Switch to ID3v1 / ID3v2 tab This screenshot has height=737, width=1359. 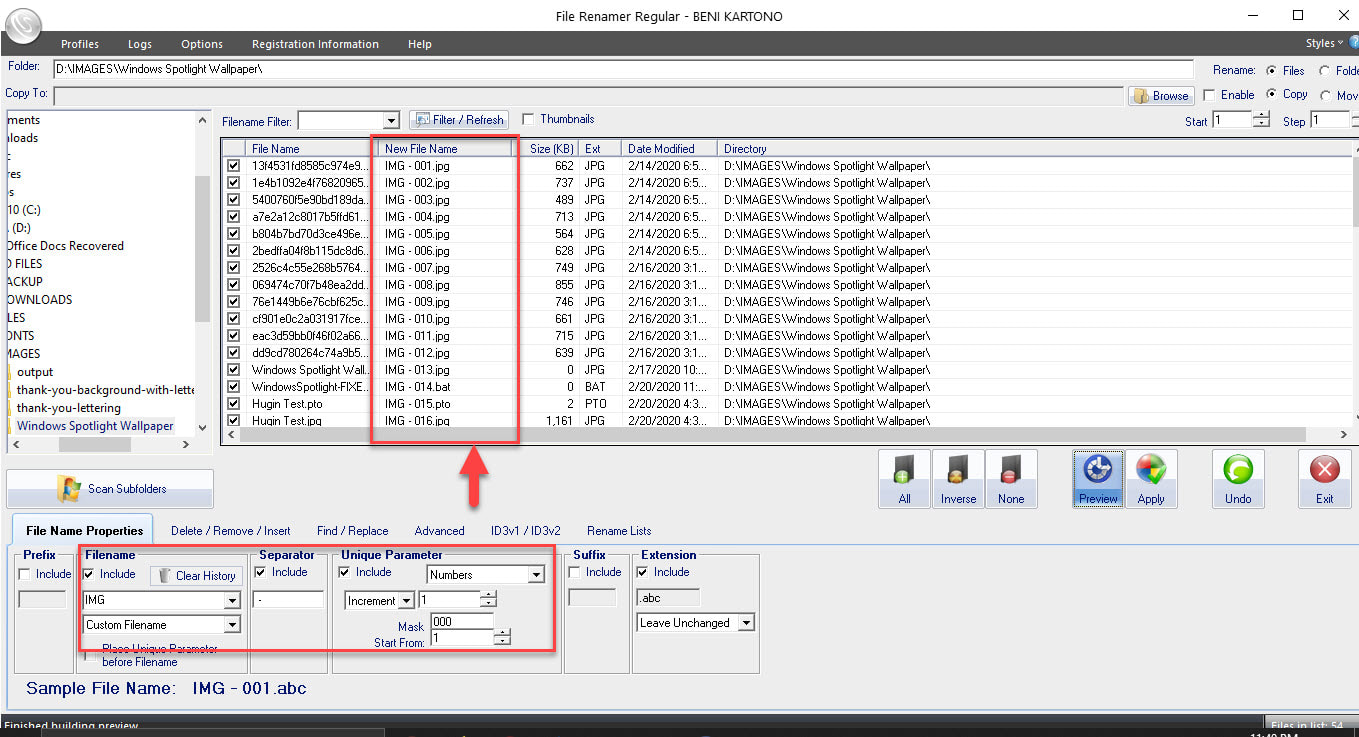pyautogui.click(x=526, y=531)
